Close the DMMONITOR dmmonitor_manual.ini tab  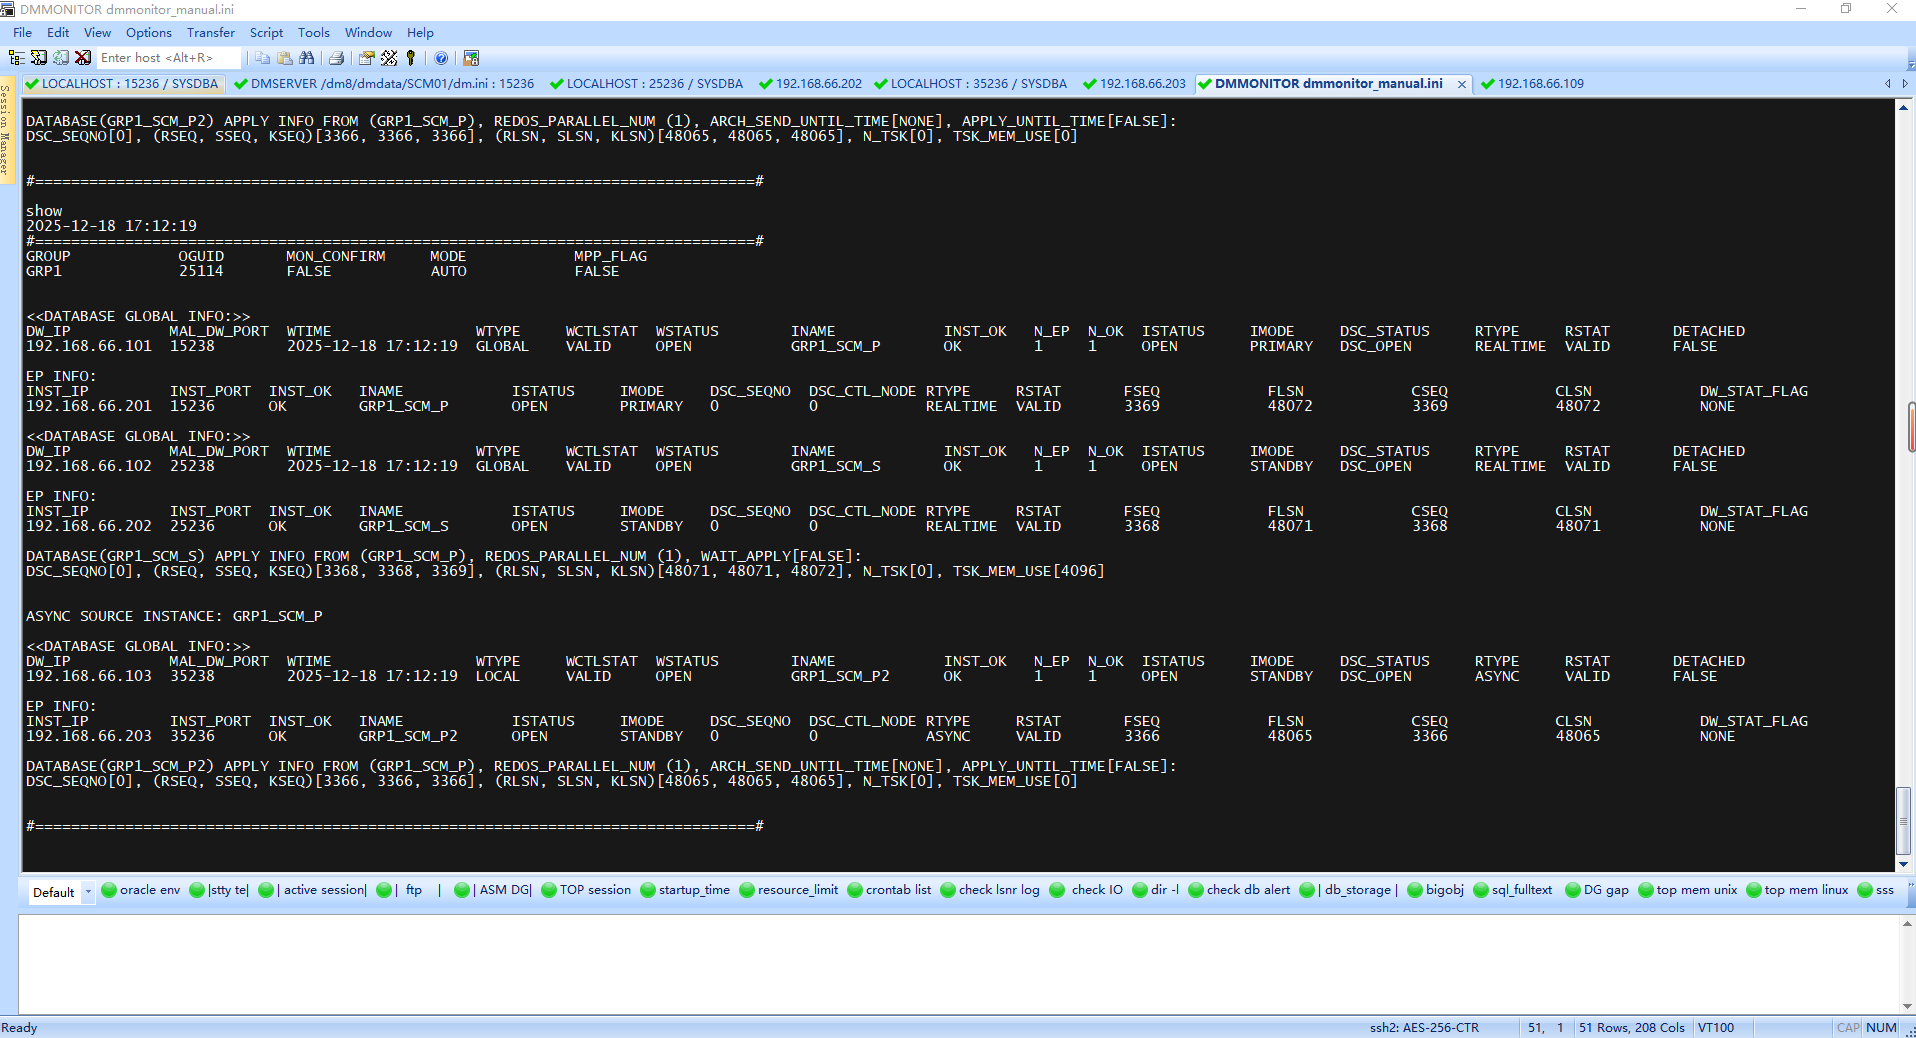pos(1462,84)
